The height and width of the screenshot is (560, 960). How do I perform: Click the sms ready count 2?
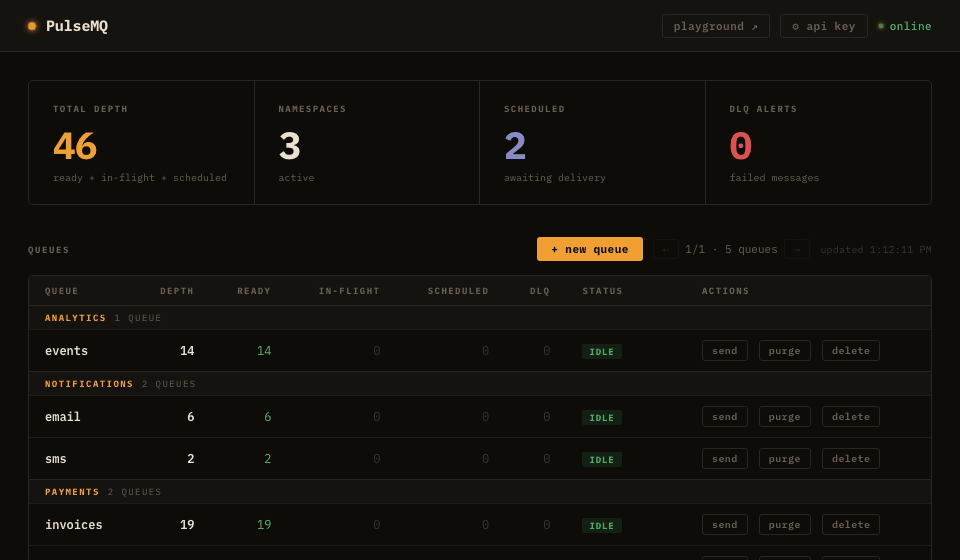268,459
